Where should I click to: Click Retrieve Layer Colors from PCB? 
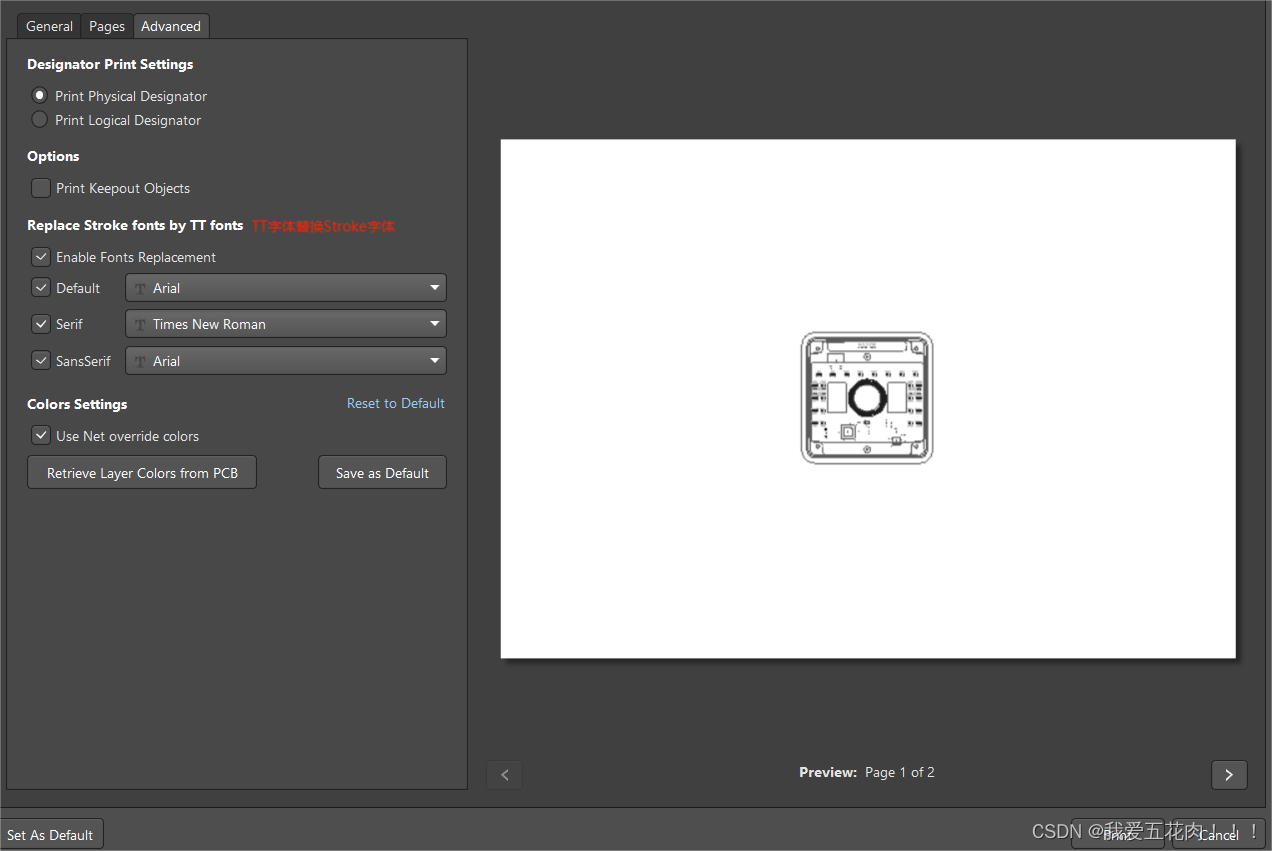(142, 473)
